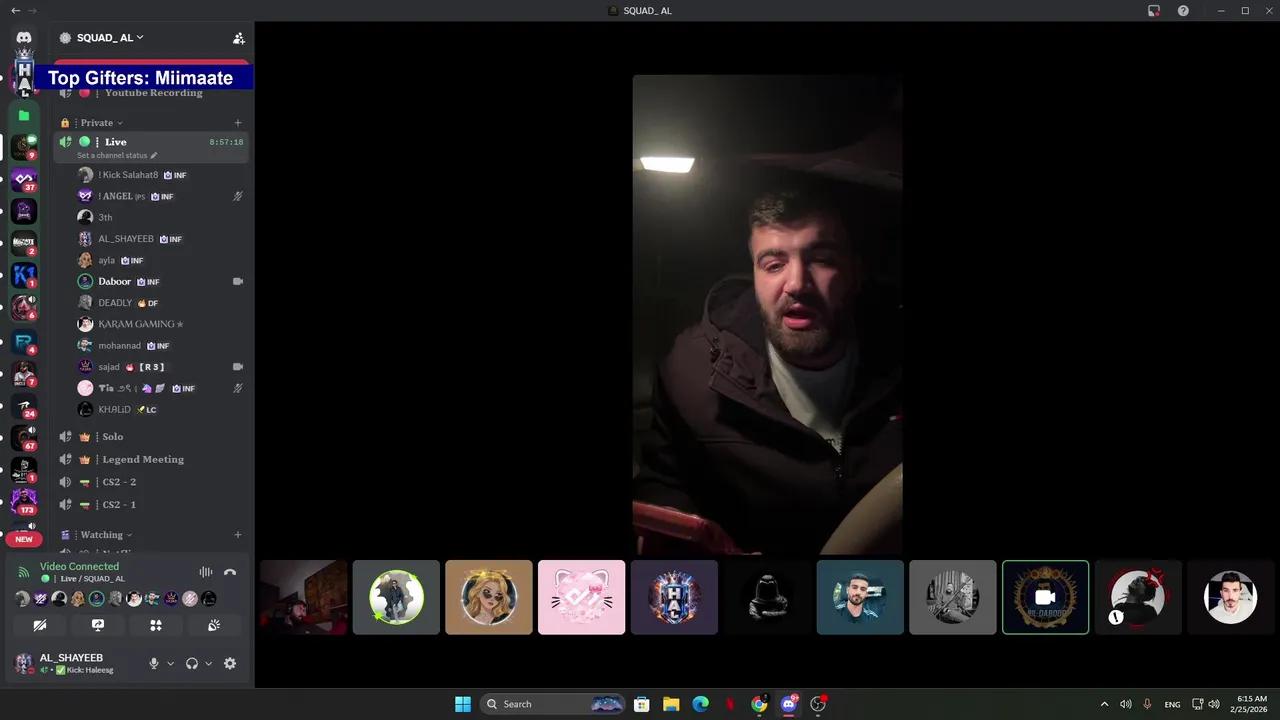Screen dimensions: 1280x720
Task: Join the Youtube Recording channel
Action: coord(150,94)
